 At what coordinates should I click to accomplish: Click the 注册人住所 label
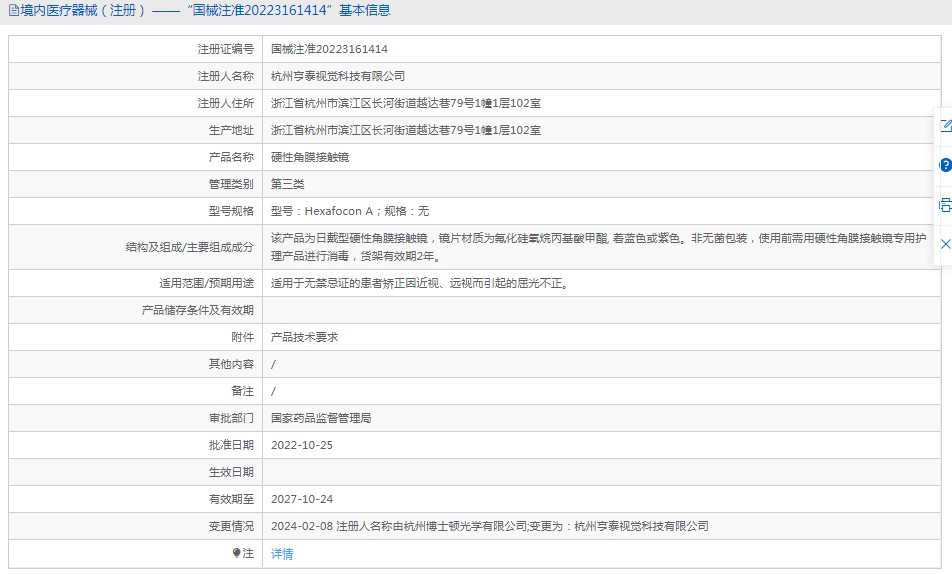point(226,103)
